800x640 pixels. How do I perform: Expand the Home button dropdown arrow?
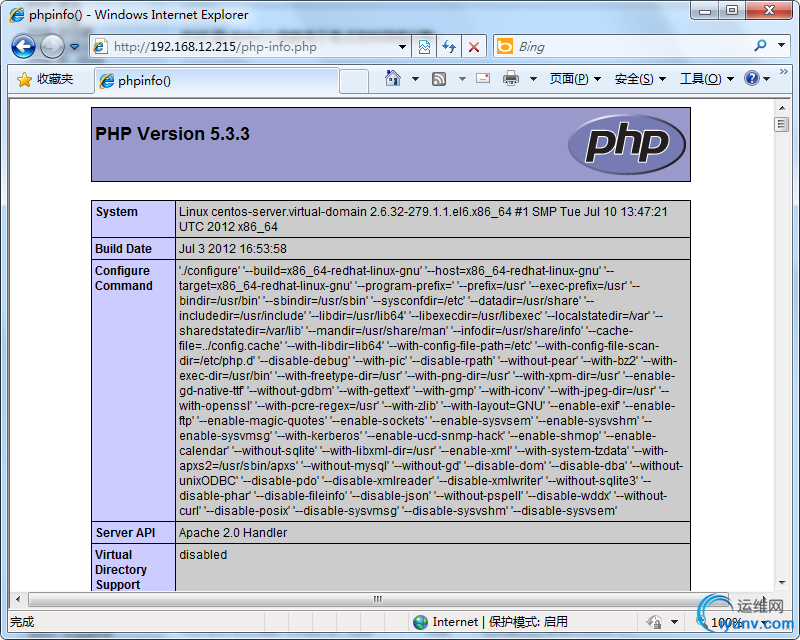click(415, 79)
